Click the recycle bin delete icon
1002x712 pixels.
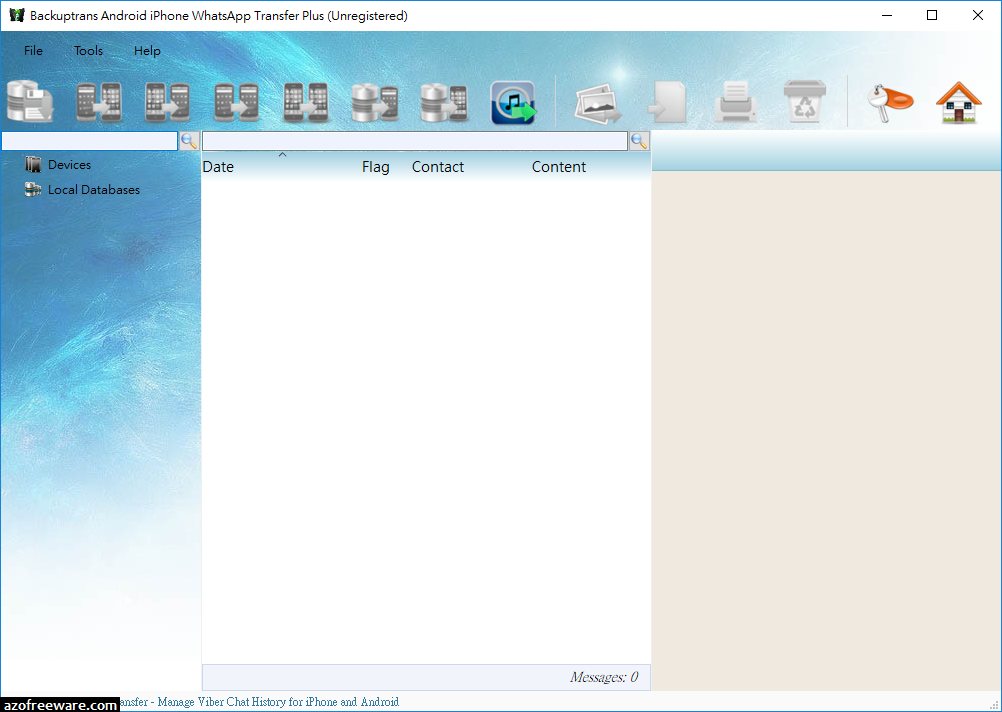805,101
